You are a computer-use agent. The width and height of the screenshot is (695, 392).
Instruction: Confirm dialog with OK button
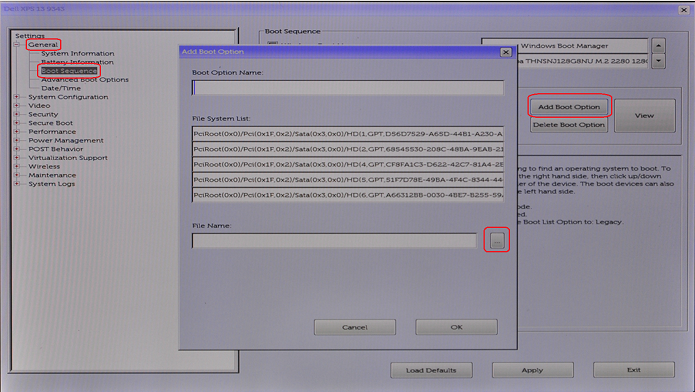click(456, 327)
